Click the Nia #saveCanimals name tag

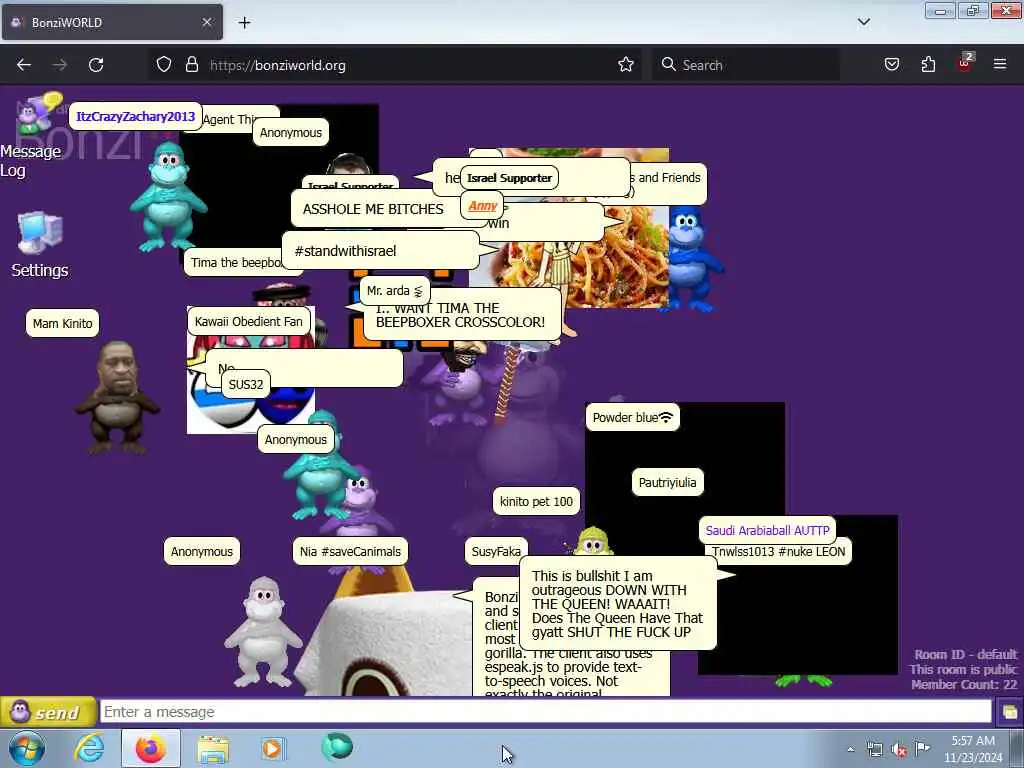(x=350, y=551)
